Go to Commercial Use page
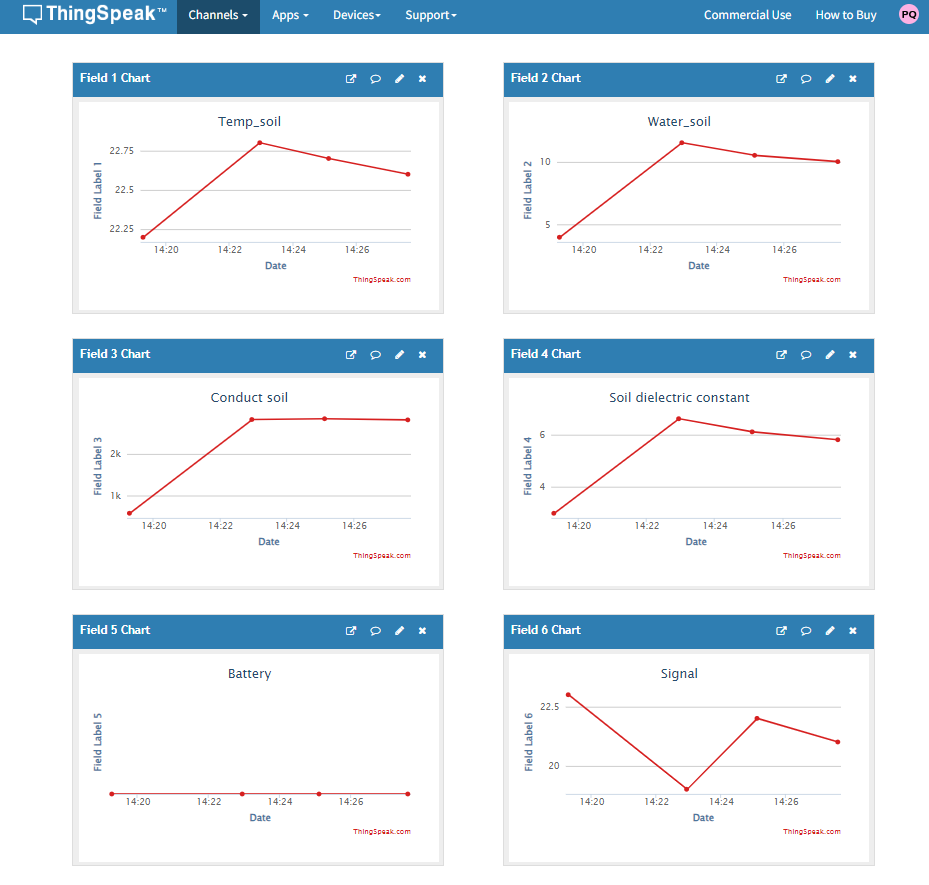 point(747,15)
